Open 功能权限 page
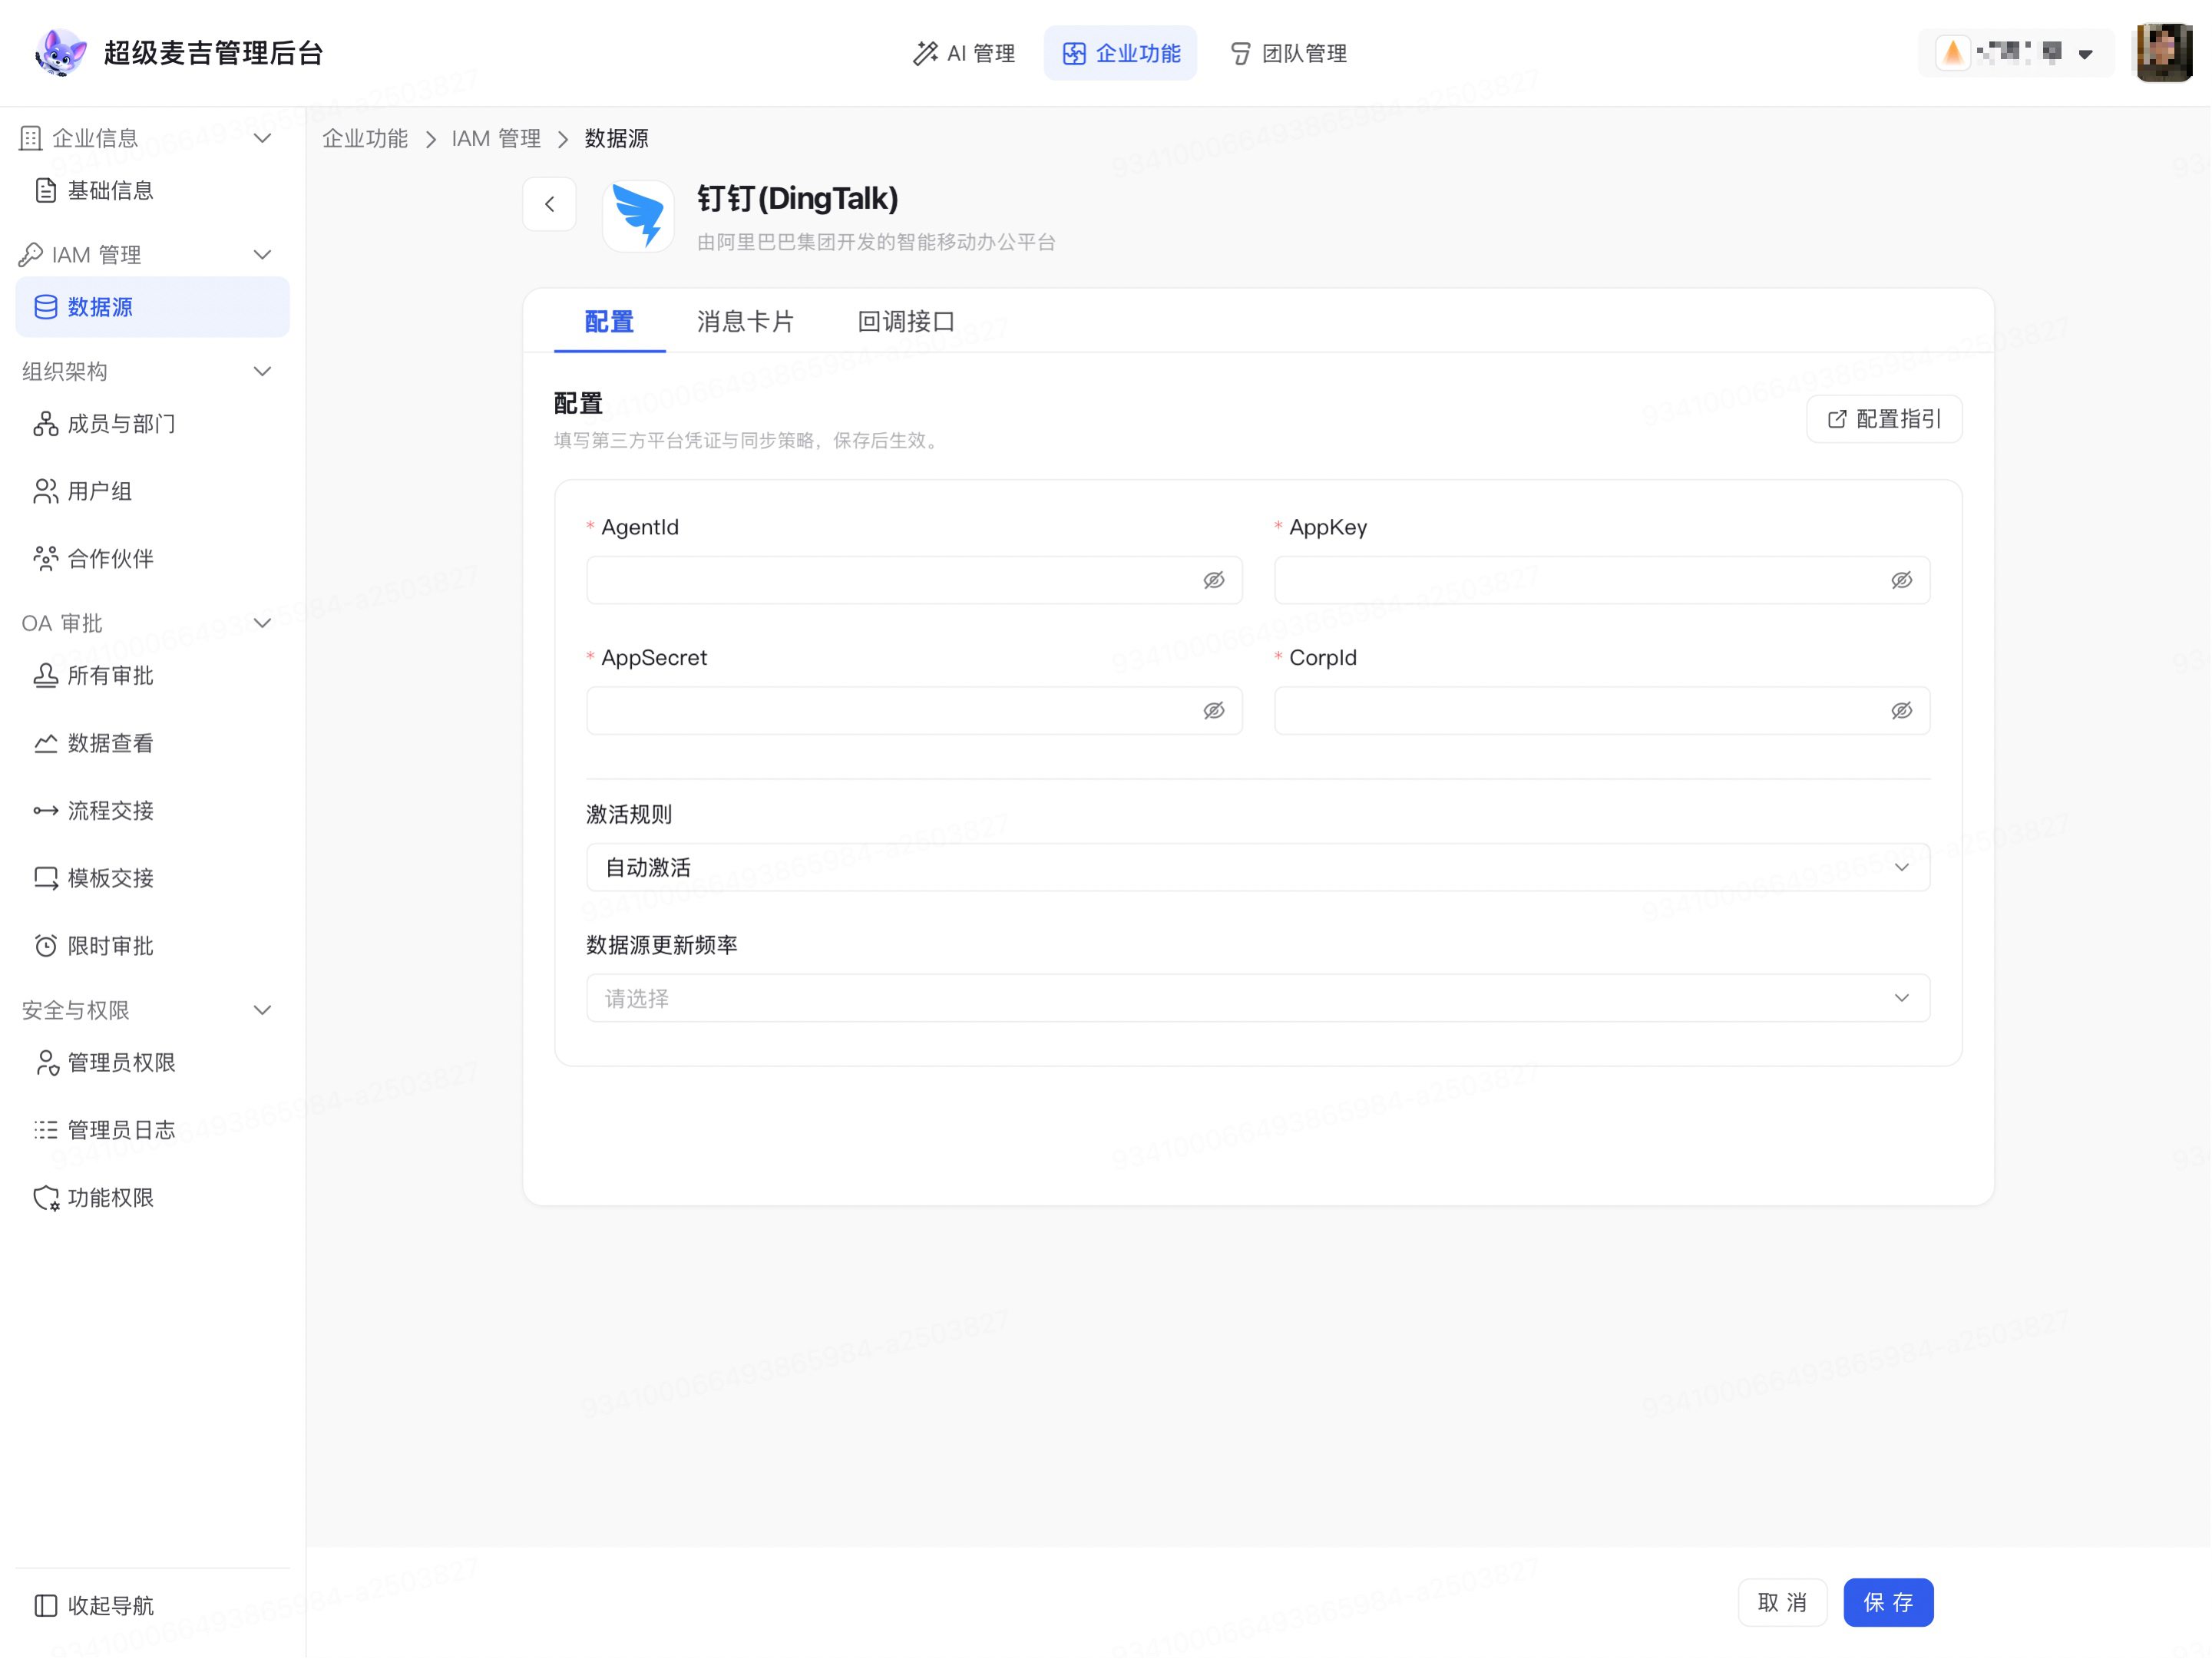The image size is (2212, 1659). [x=152, y=1198]
